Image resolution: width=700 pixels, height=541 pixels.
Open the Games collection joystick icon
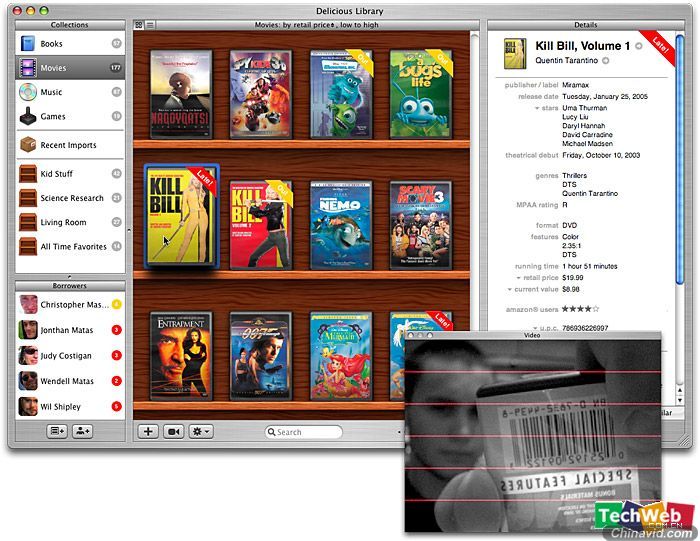pos(28,116)
